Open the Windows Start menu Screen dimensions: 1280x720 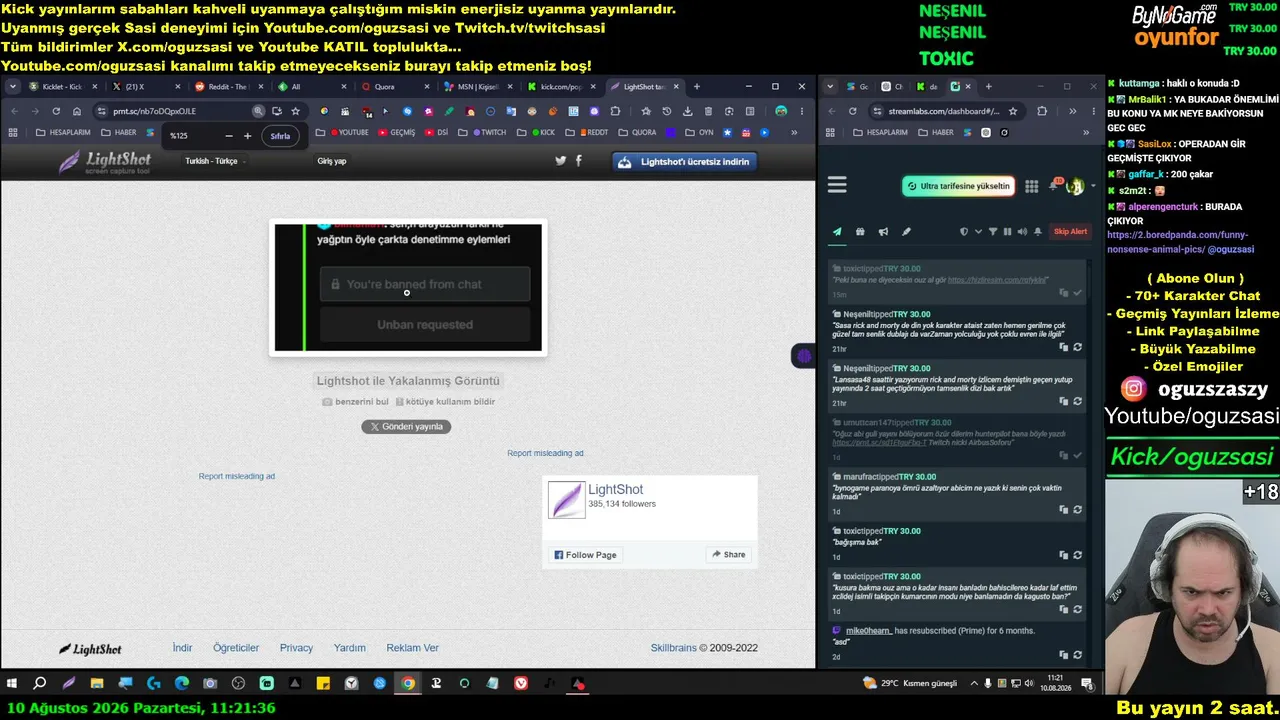click(12, 684)
